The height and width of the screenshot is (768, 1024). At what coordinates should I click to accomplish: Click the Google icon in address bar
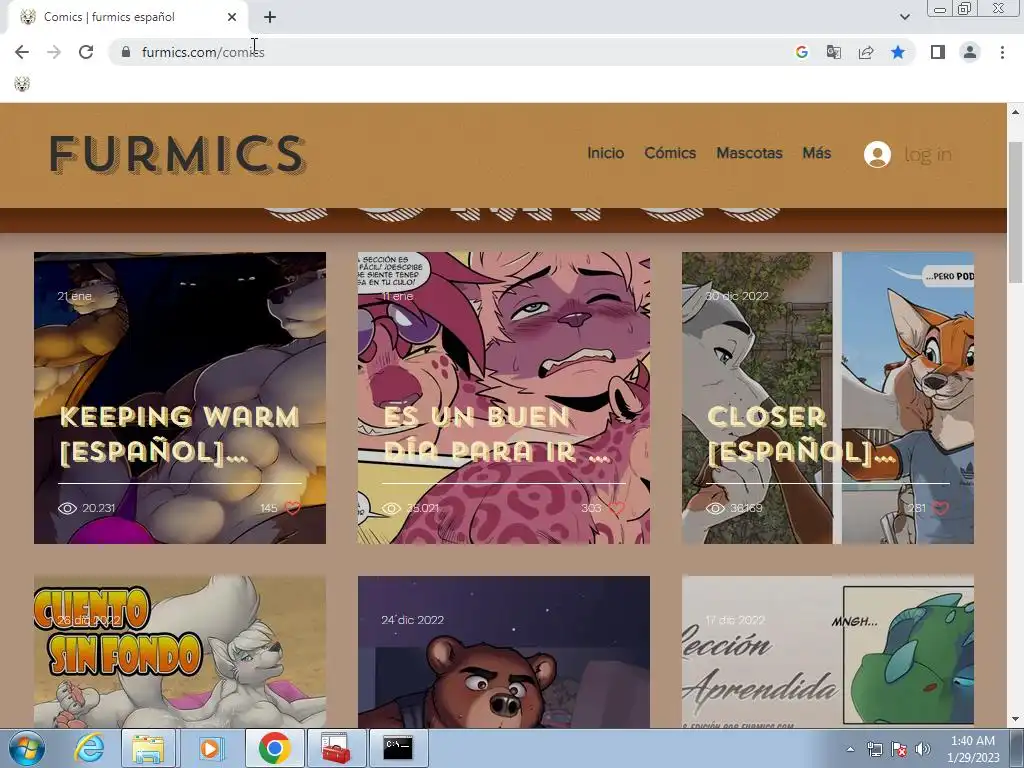801,52
